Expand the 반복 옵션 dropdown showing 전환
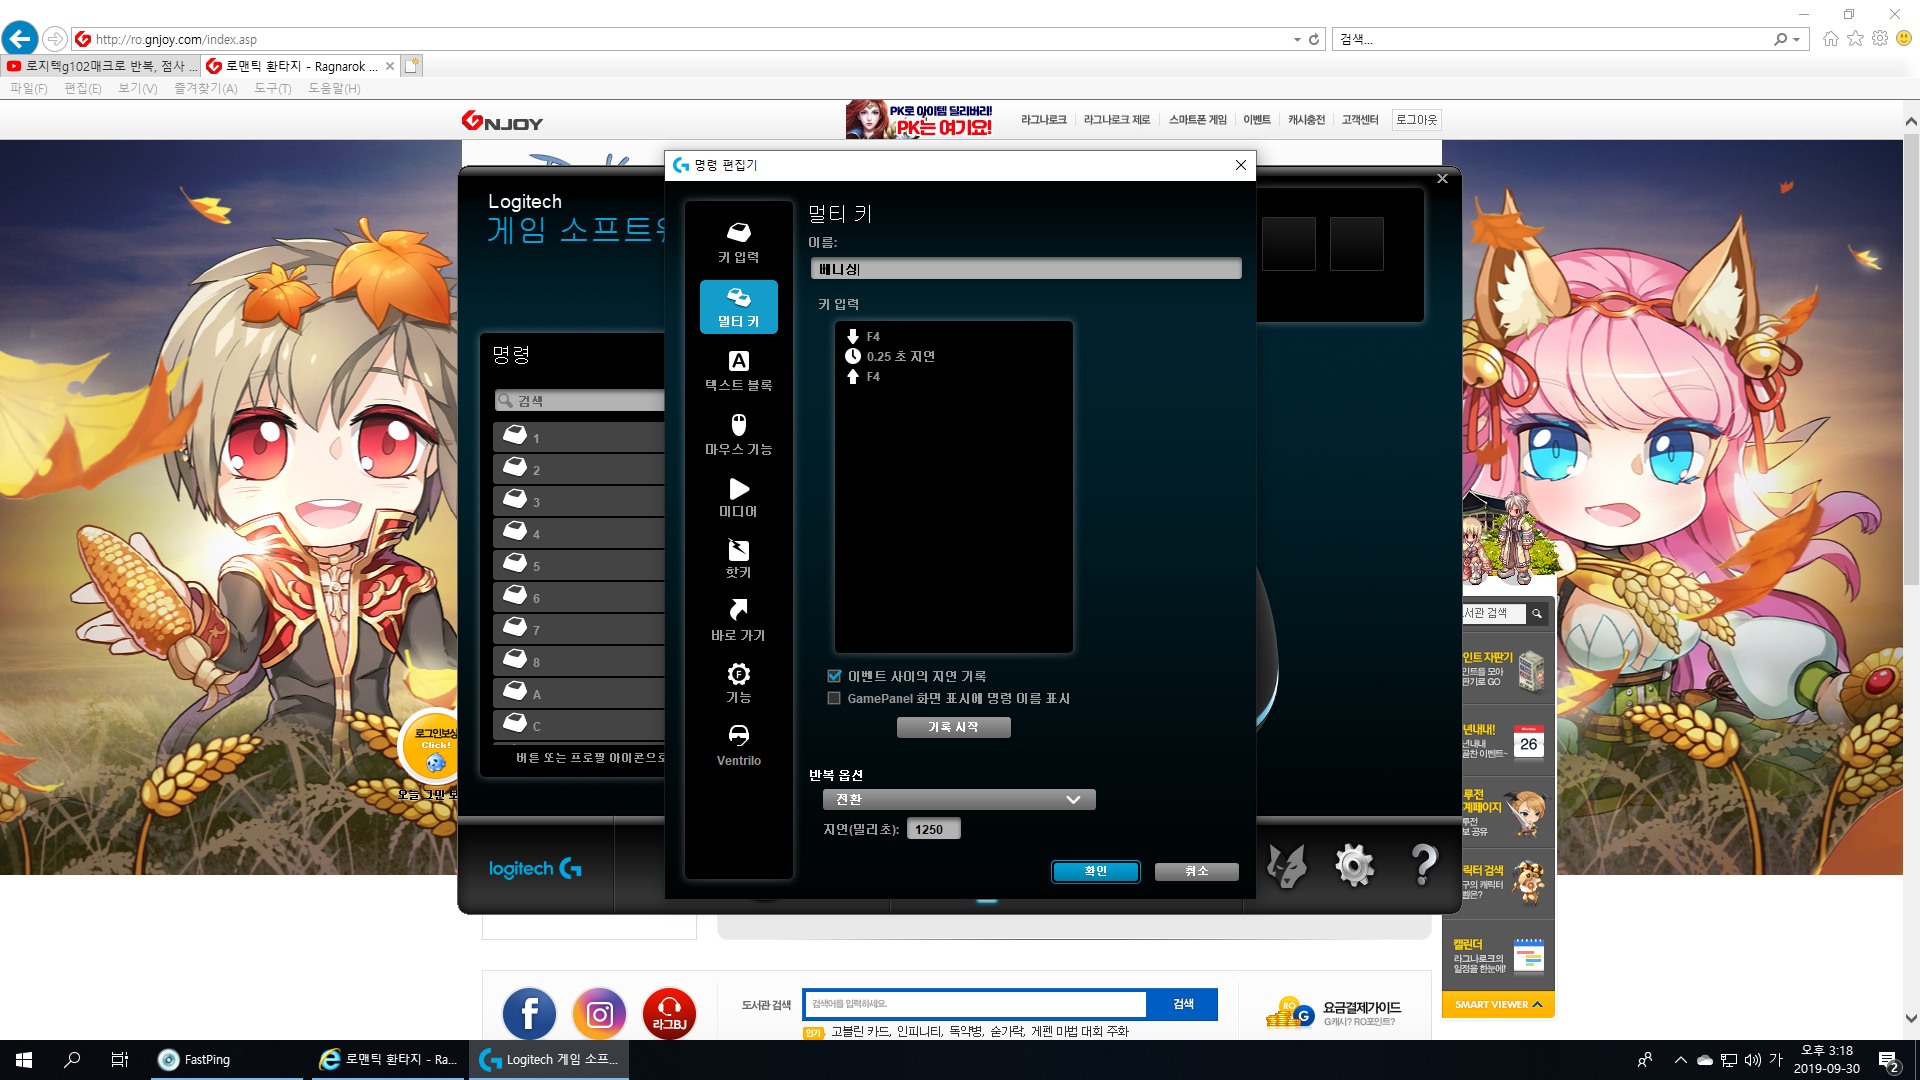This screenshot has height=1080, width=1920. 959,800
